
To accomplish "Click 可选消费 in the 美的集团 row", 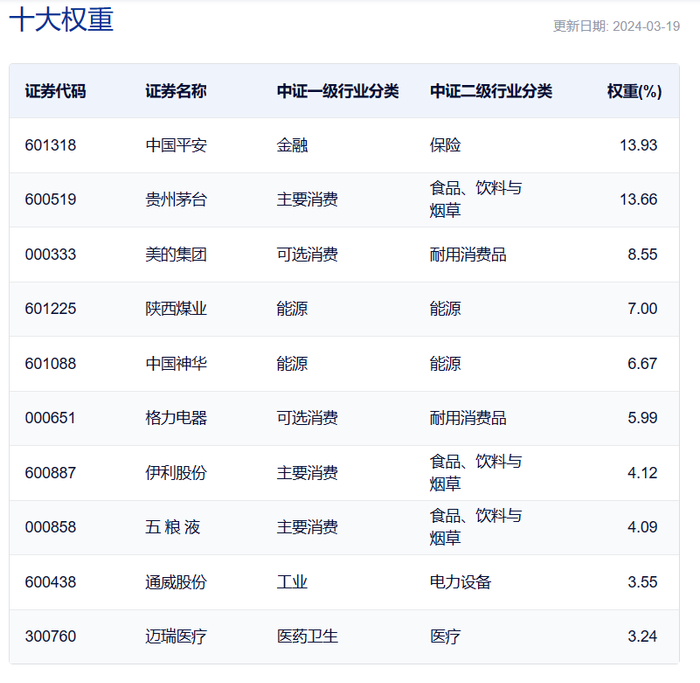I will click(307, 254).
